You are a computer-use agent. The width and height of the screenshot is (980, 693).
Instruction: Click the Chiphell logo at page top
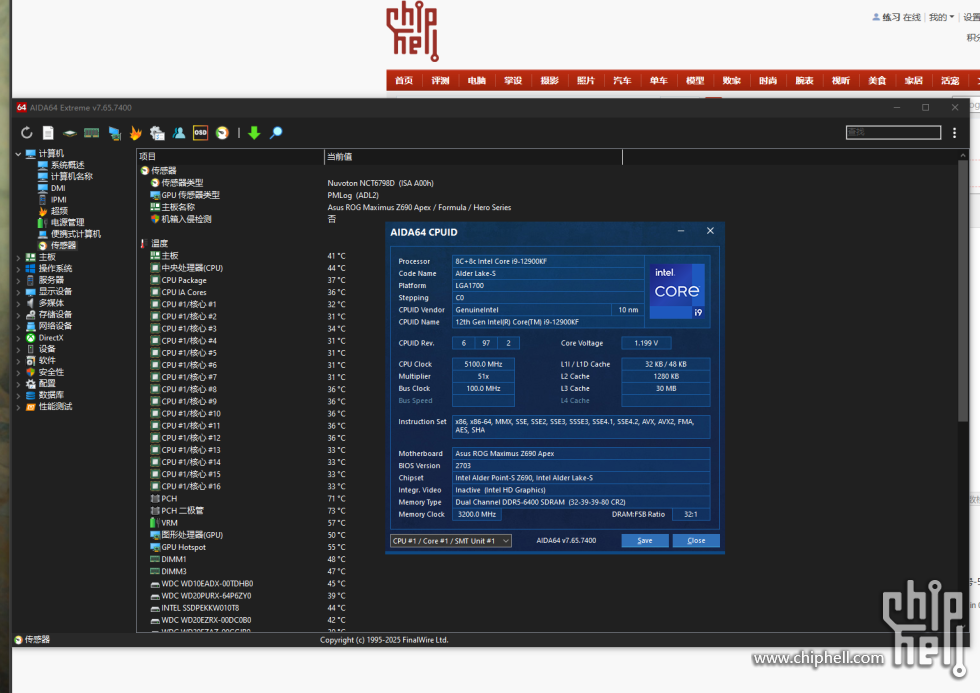(412, 31)
